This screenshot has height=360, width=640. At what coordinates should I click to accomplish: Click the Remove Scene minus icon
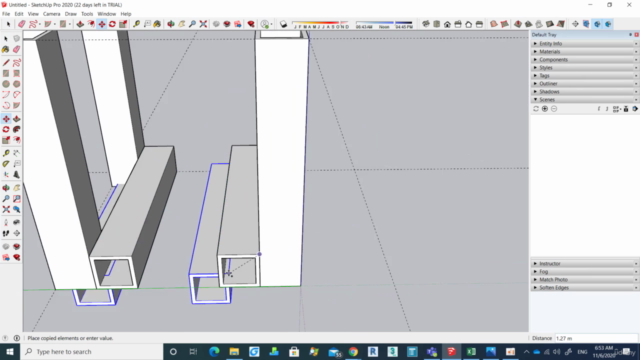tap(554, 109)
